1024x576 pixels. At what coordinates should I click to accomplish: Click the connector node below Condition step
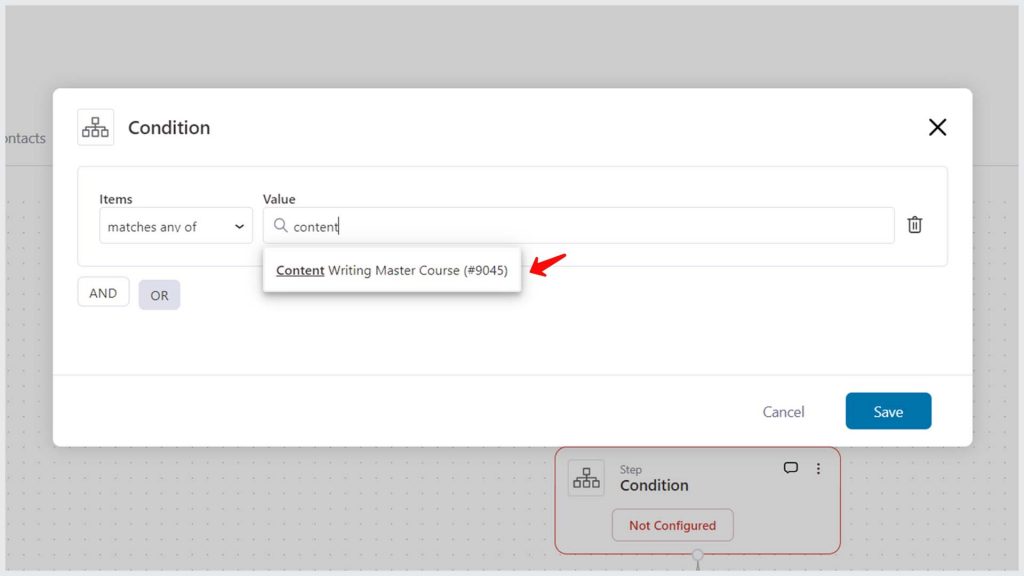(697, 556)
